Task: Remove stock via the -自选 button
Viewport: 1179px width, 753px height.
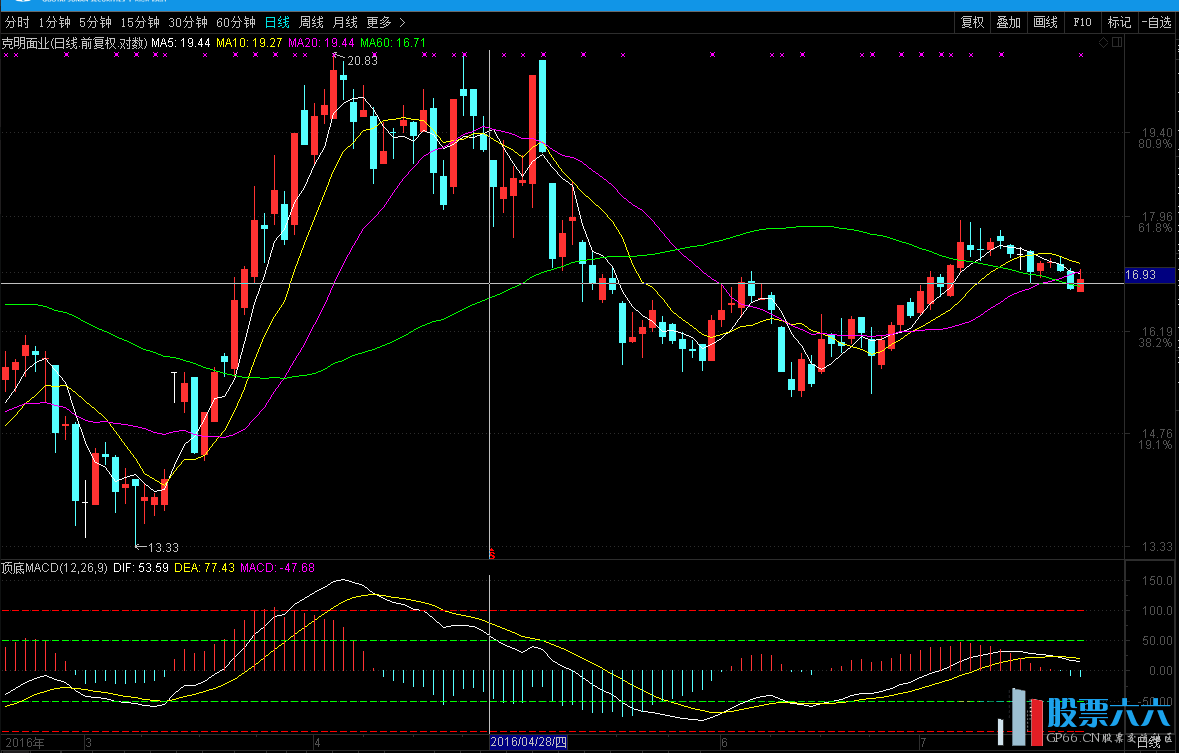Action: pyautogui.click(x=1158, y=22)
